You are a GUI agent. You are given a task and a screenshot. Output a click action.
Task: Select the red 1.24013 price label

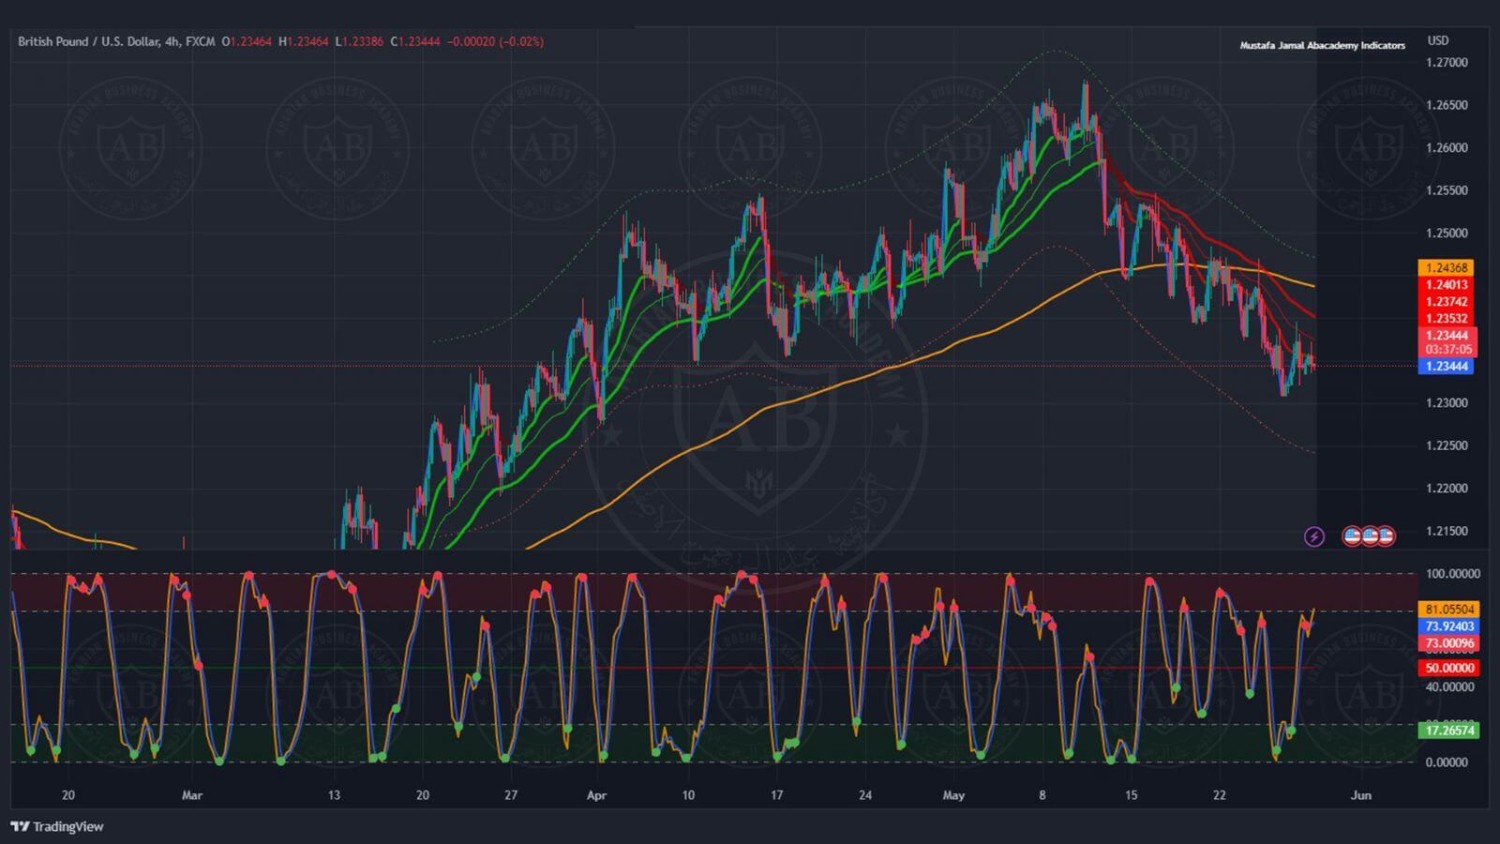coord(1446,285)
